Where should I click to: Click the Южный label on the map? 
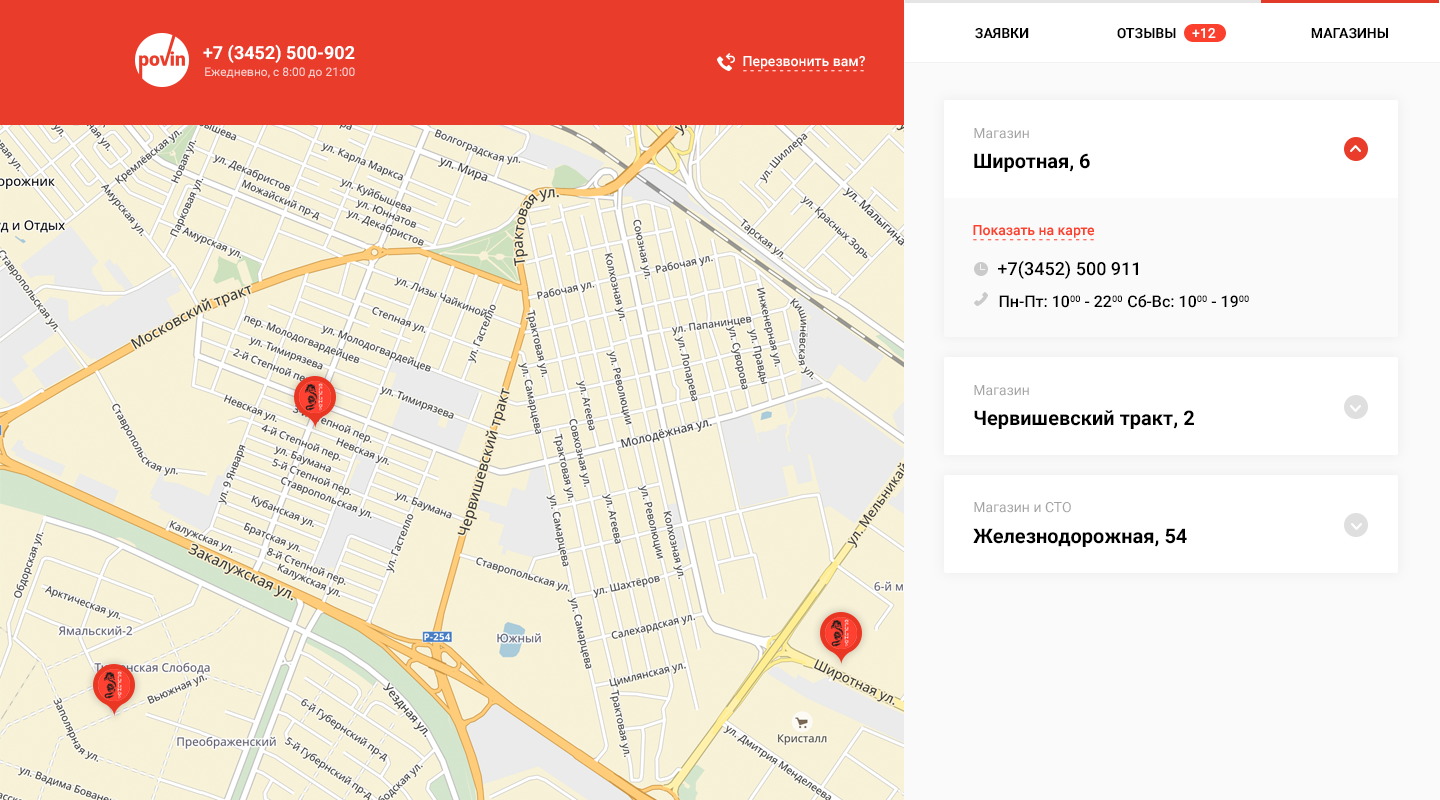pyautogui.click(x=518, y=638)
